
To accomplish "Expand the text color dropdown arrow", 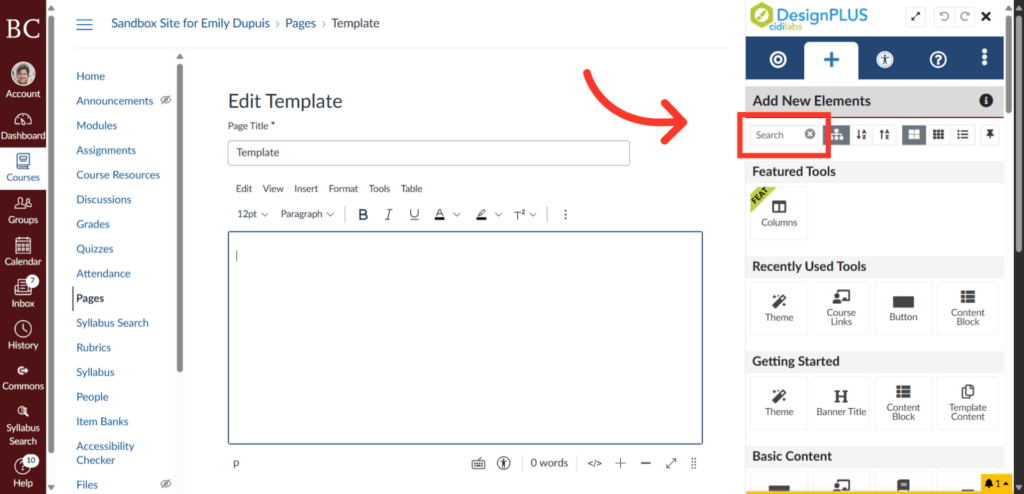I will tap(456, 214).
